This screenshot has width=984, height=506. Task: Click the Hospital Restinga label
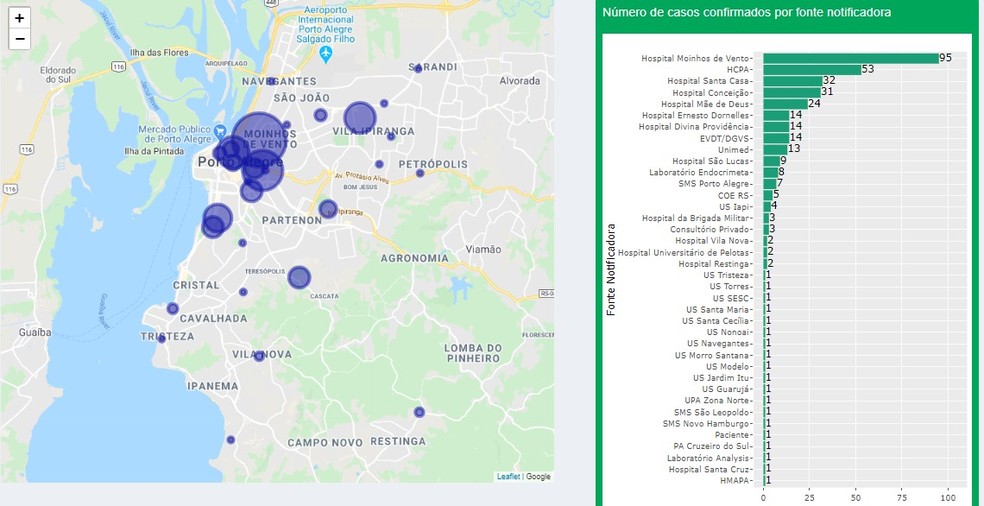pyautogui.click(x=714, y=264)
